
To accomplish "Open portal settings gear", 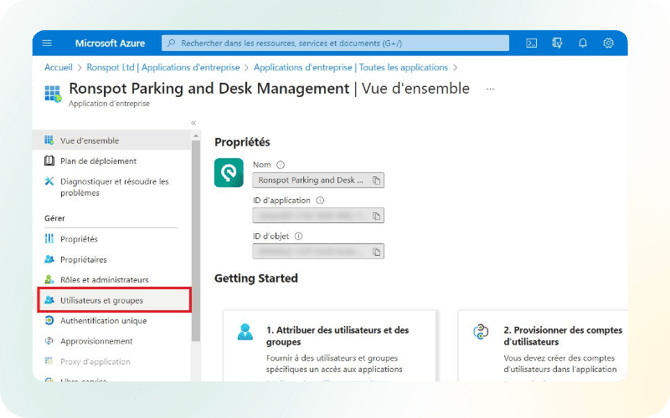I will pos(608,43).
